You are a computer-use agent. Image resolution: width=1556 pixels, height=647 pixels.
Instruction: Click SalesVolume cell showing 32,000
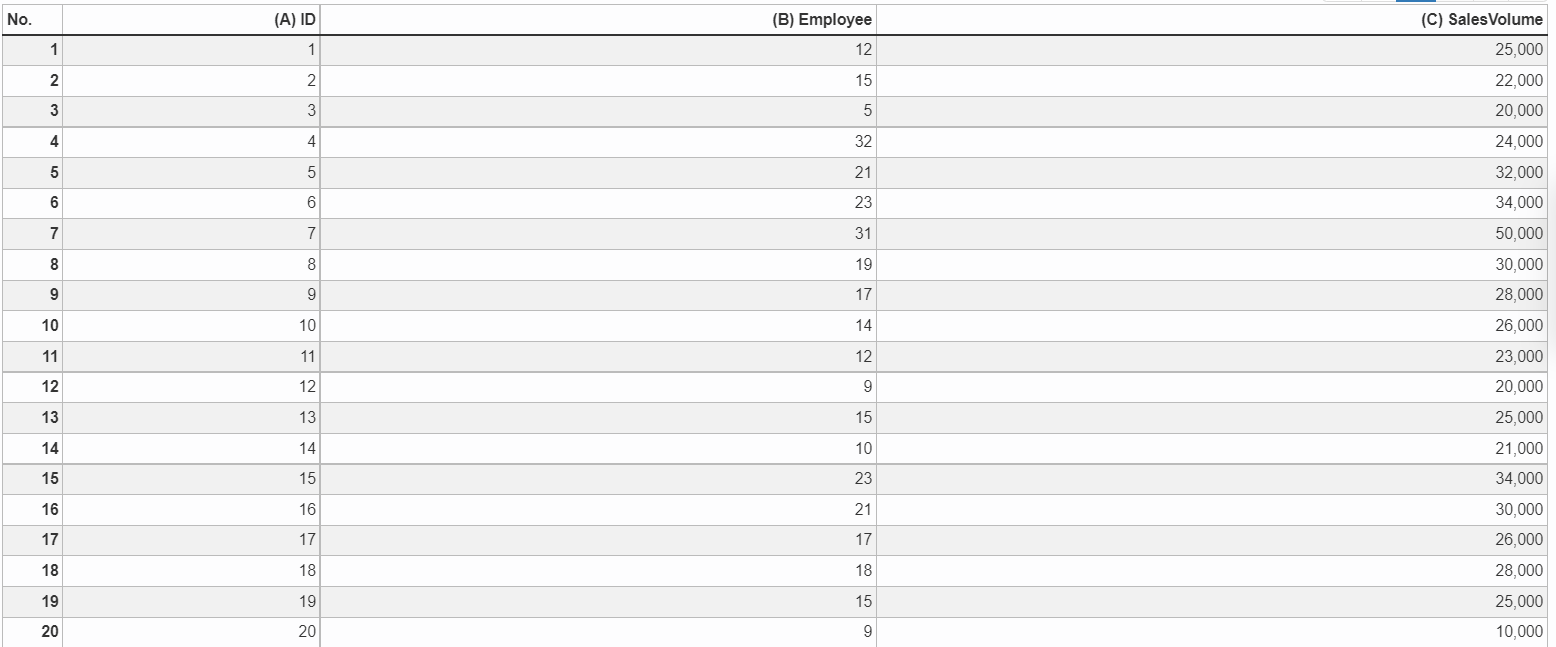pyautogui.click(x=1212, y=172)
